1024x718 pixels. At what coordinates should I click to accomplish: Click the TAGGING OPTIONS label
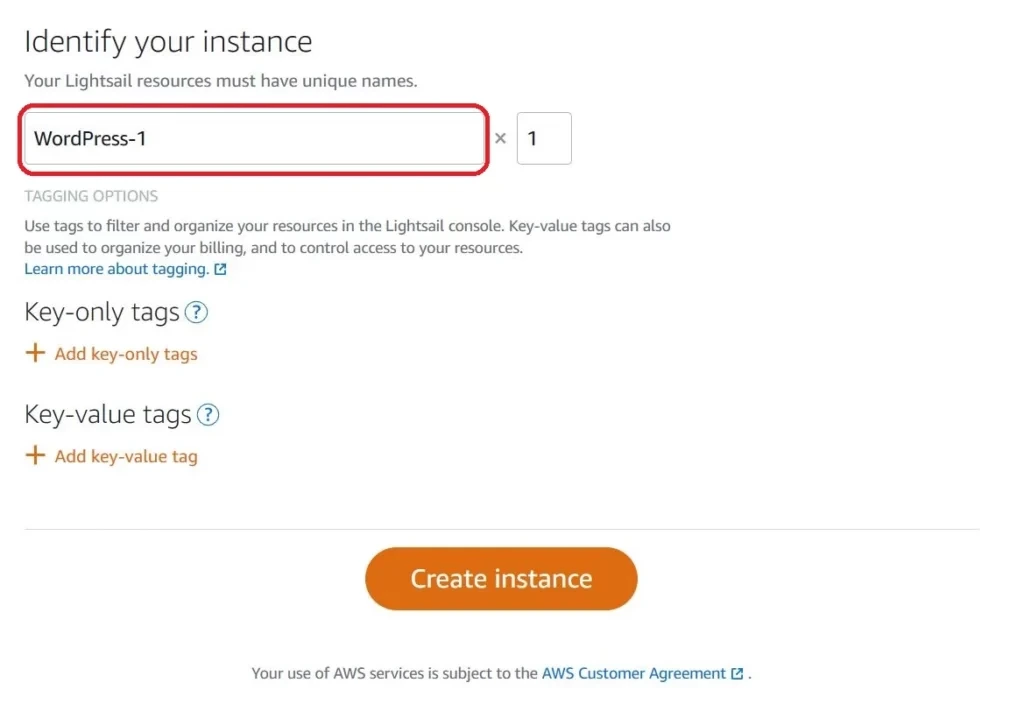(90, 196)
